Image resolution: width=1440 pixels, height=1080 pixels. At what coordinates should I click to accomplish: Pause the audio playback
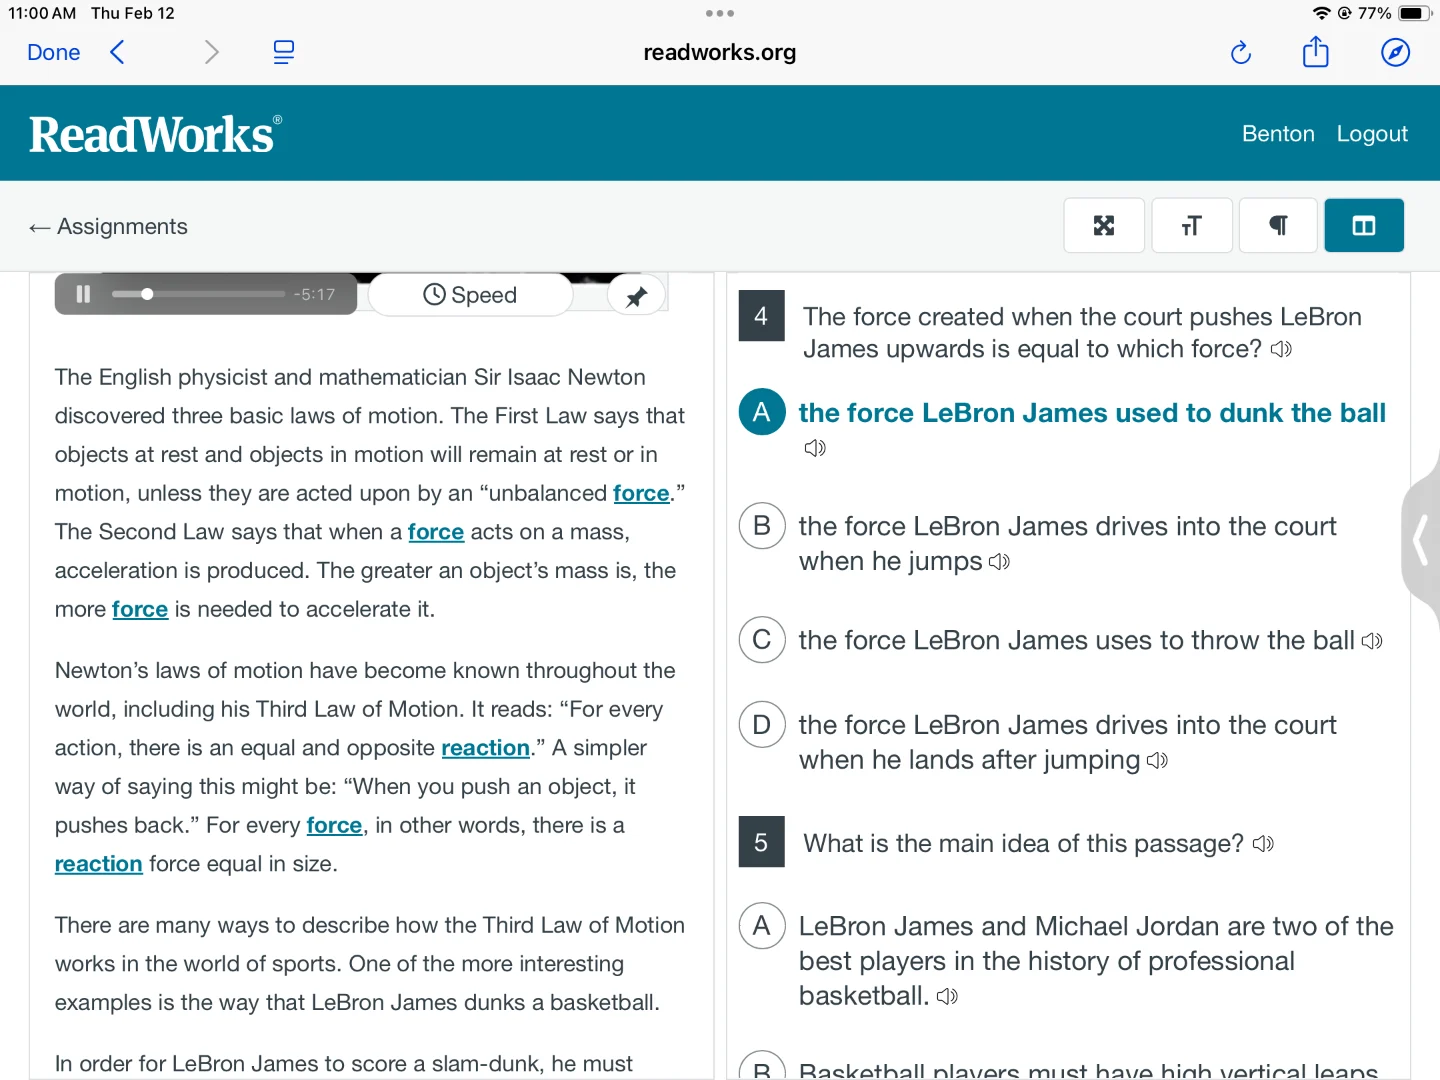coord(83,294)
